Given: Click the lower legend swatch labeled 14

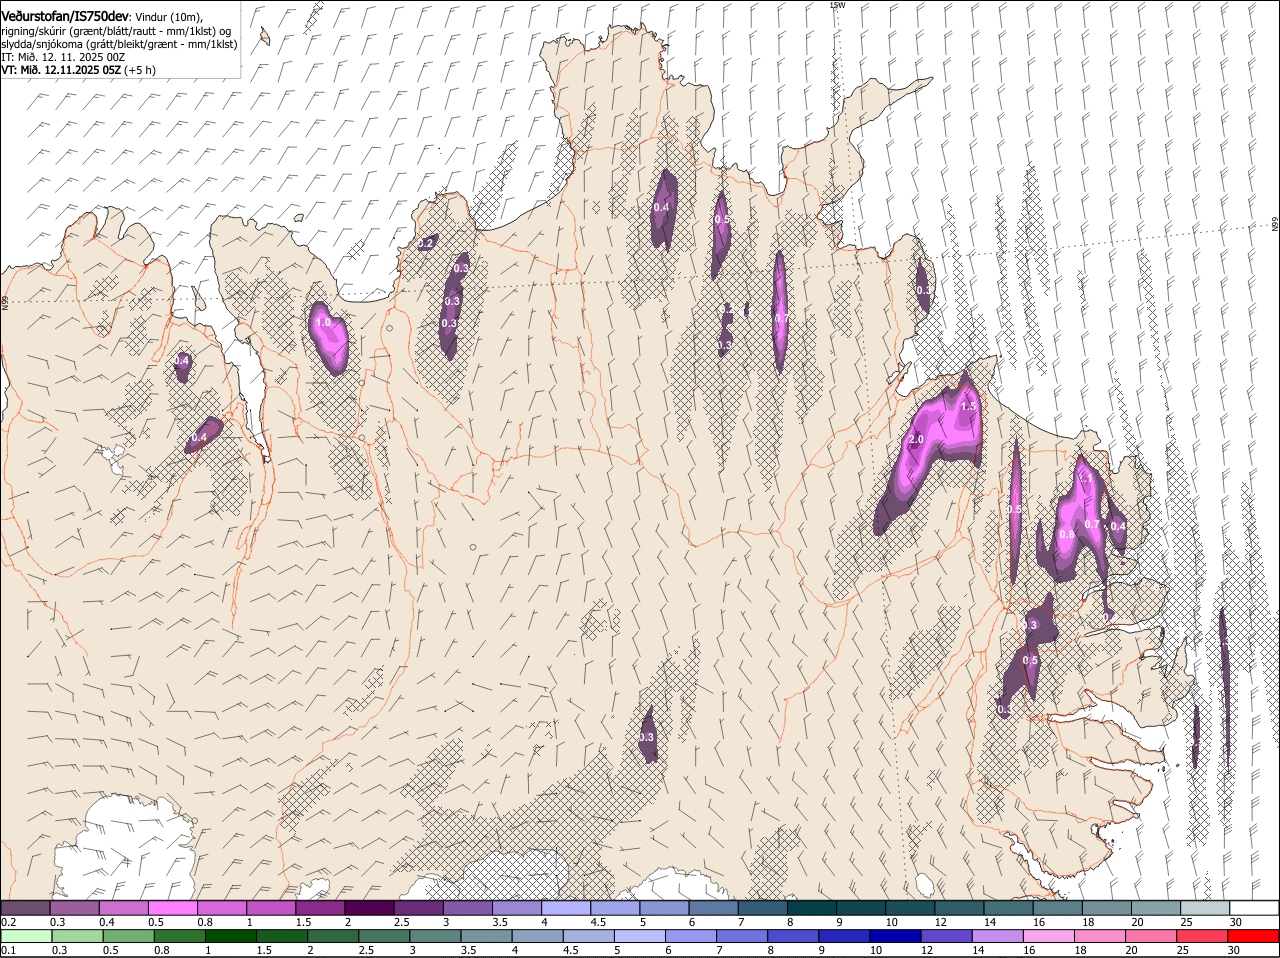Looking at the screenshot, I should click(x=998, y=937).
